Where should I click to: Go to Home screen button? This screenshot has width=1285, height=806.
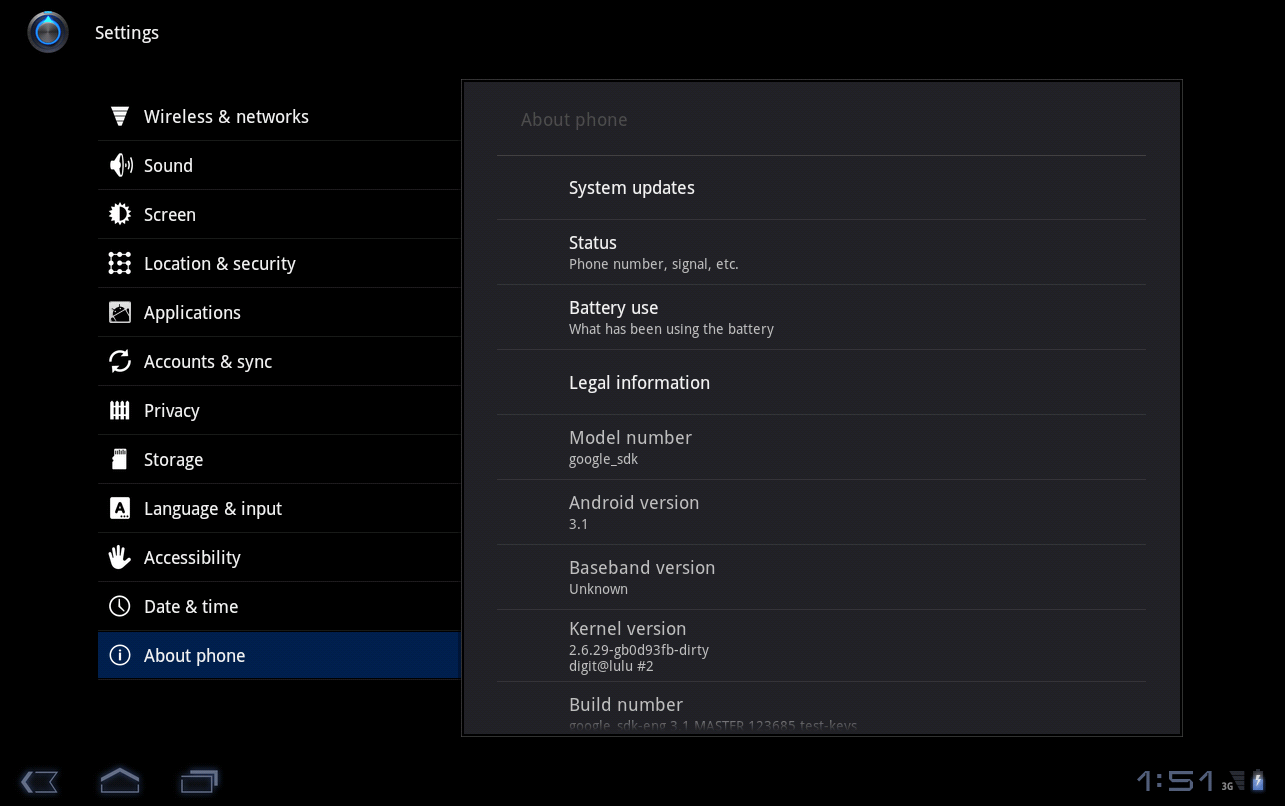pyautogui.click(x=120, y=780)
